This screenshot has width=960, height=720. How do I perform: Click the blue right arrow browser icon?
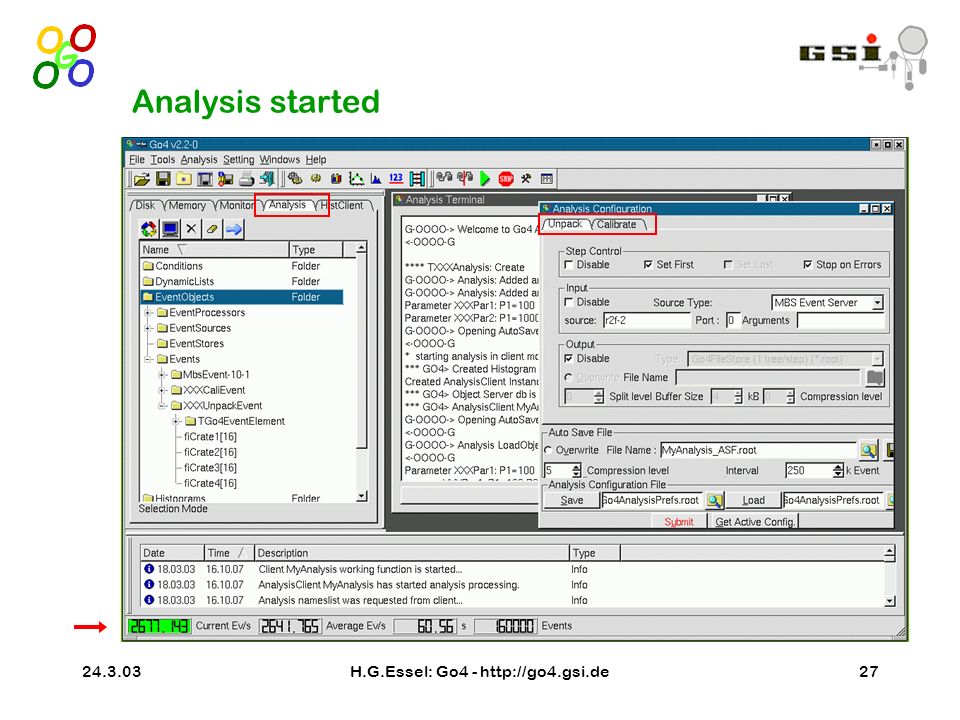click(x=233, y=229)
